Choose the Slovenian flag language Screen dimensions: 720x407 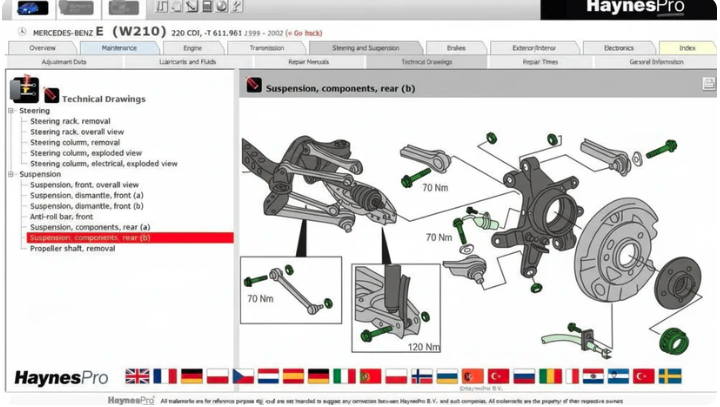[618, 376]
